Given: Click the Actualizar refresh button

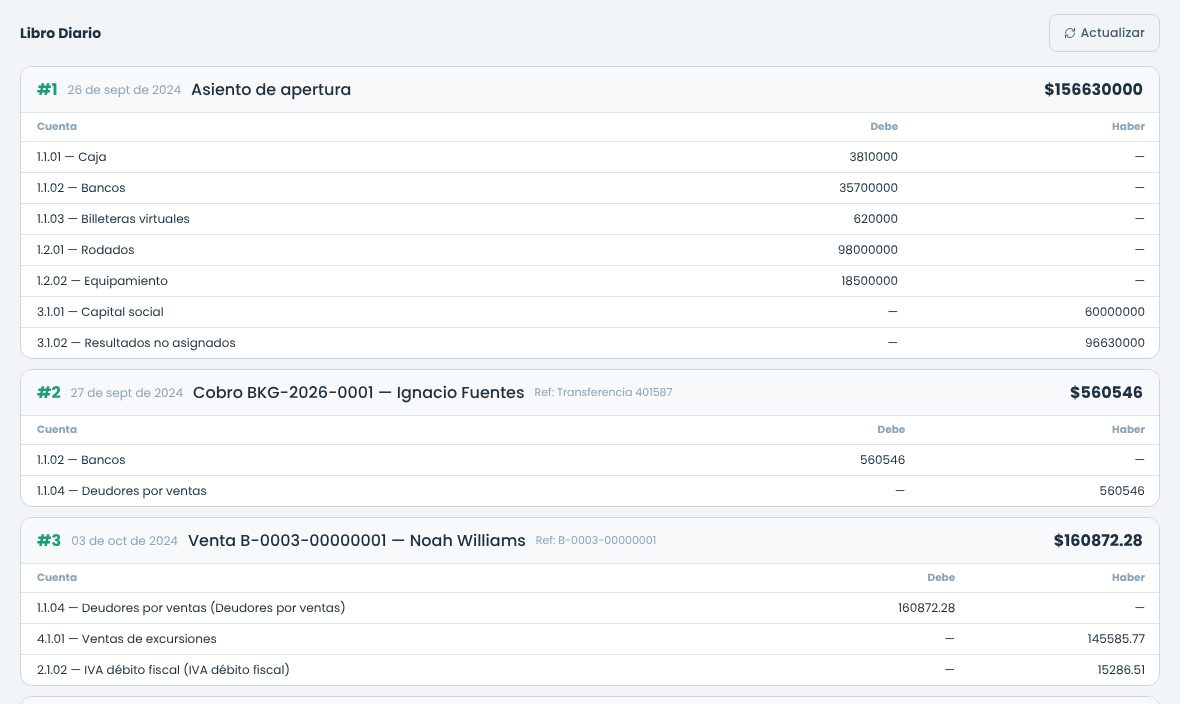Looking at the screenshot, I should (x=1104, y=33).
